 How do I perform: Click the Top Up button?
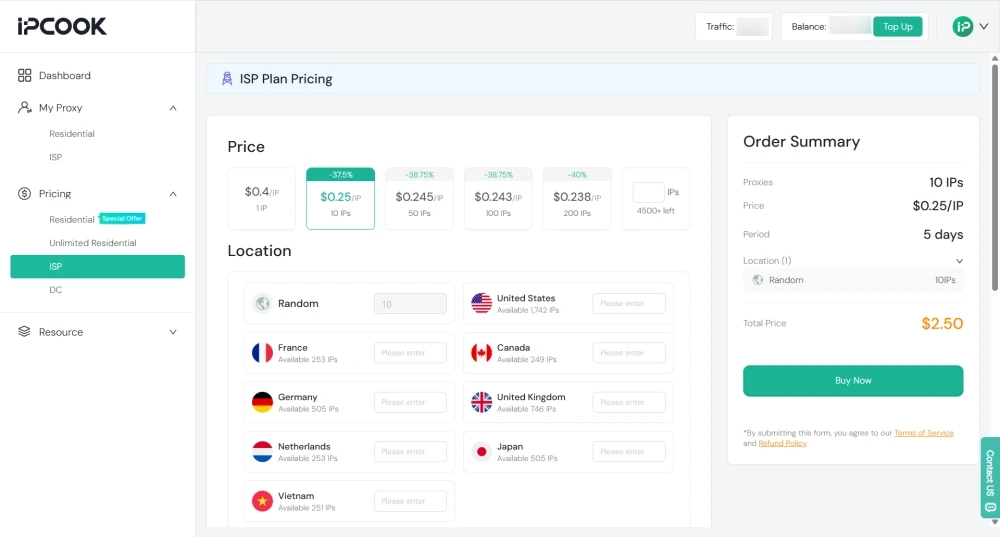click(x=897, y=26)
